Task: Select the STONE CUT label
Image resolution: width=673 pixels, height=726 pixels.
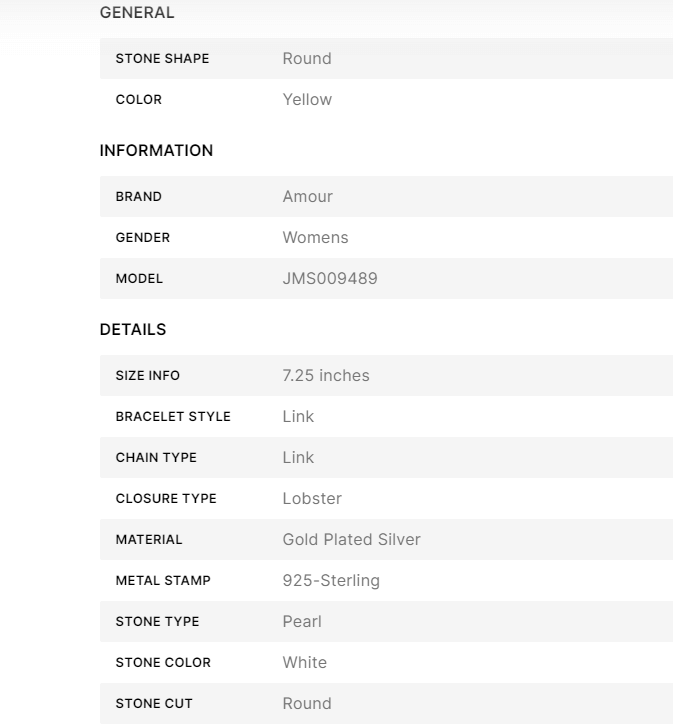Action: (x=154, y=704)
